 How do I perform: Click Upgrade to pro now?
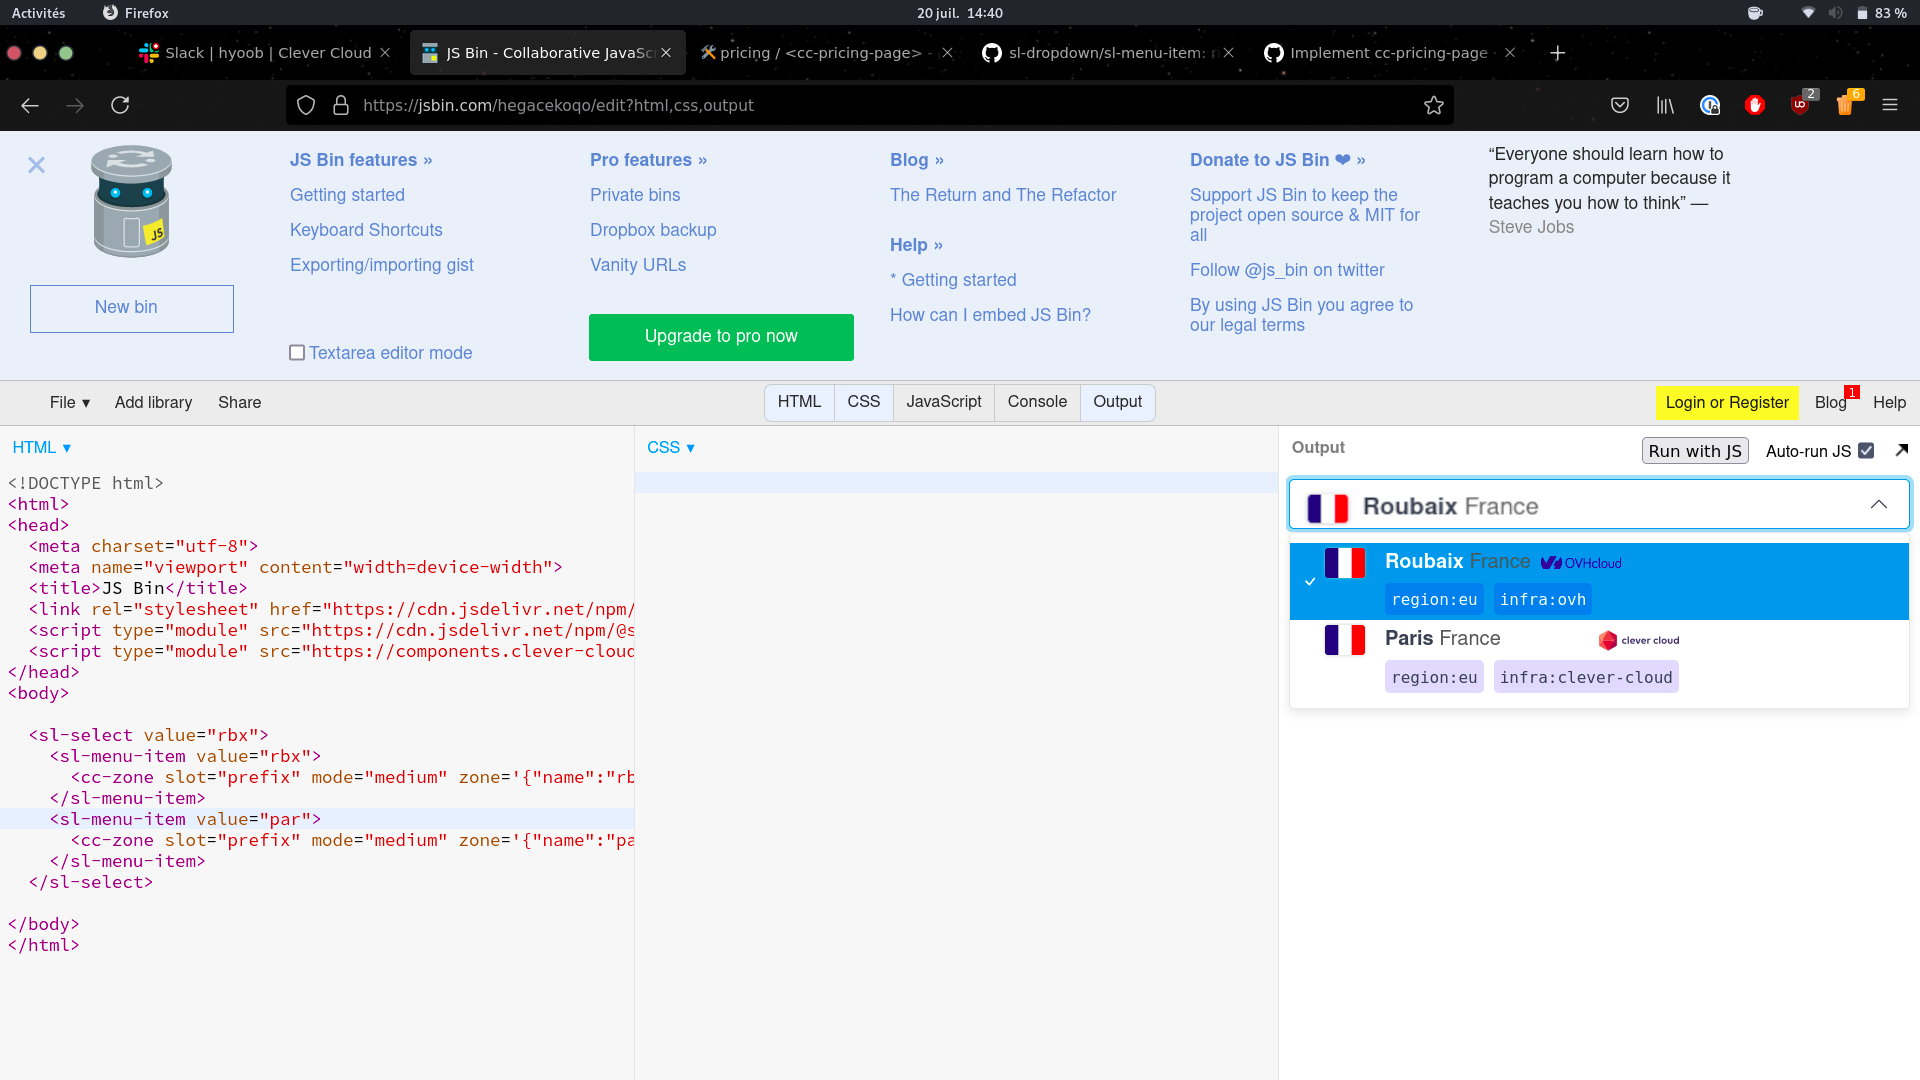tap(721, 337)
